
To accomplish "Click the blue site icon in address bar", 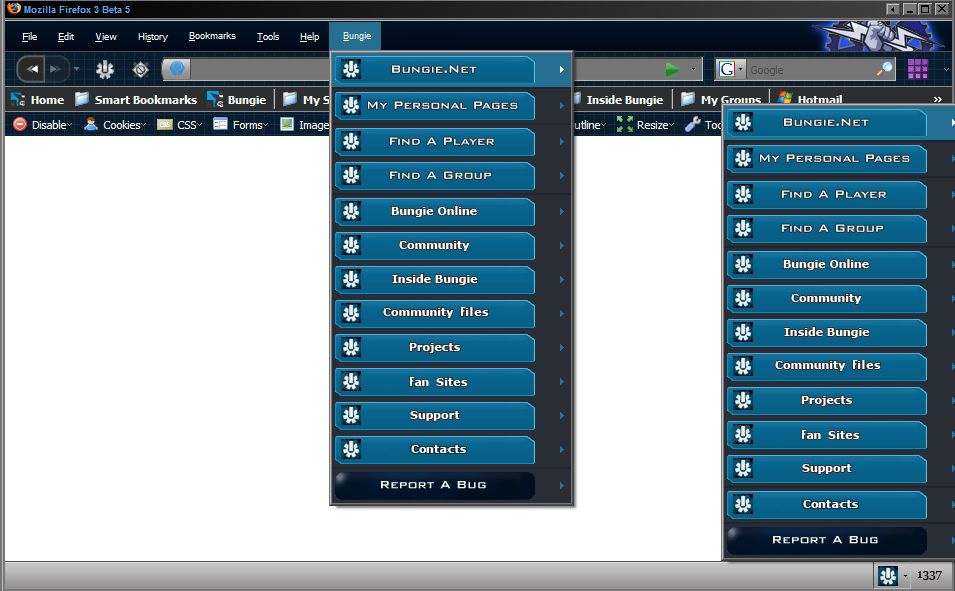I will tap(177, 69).
